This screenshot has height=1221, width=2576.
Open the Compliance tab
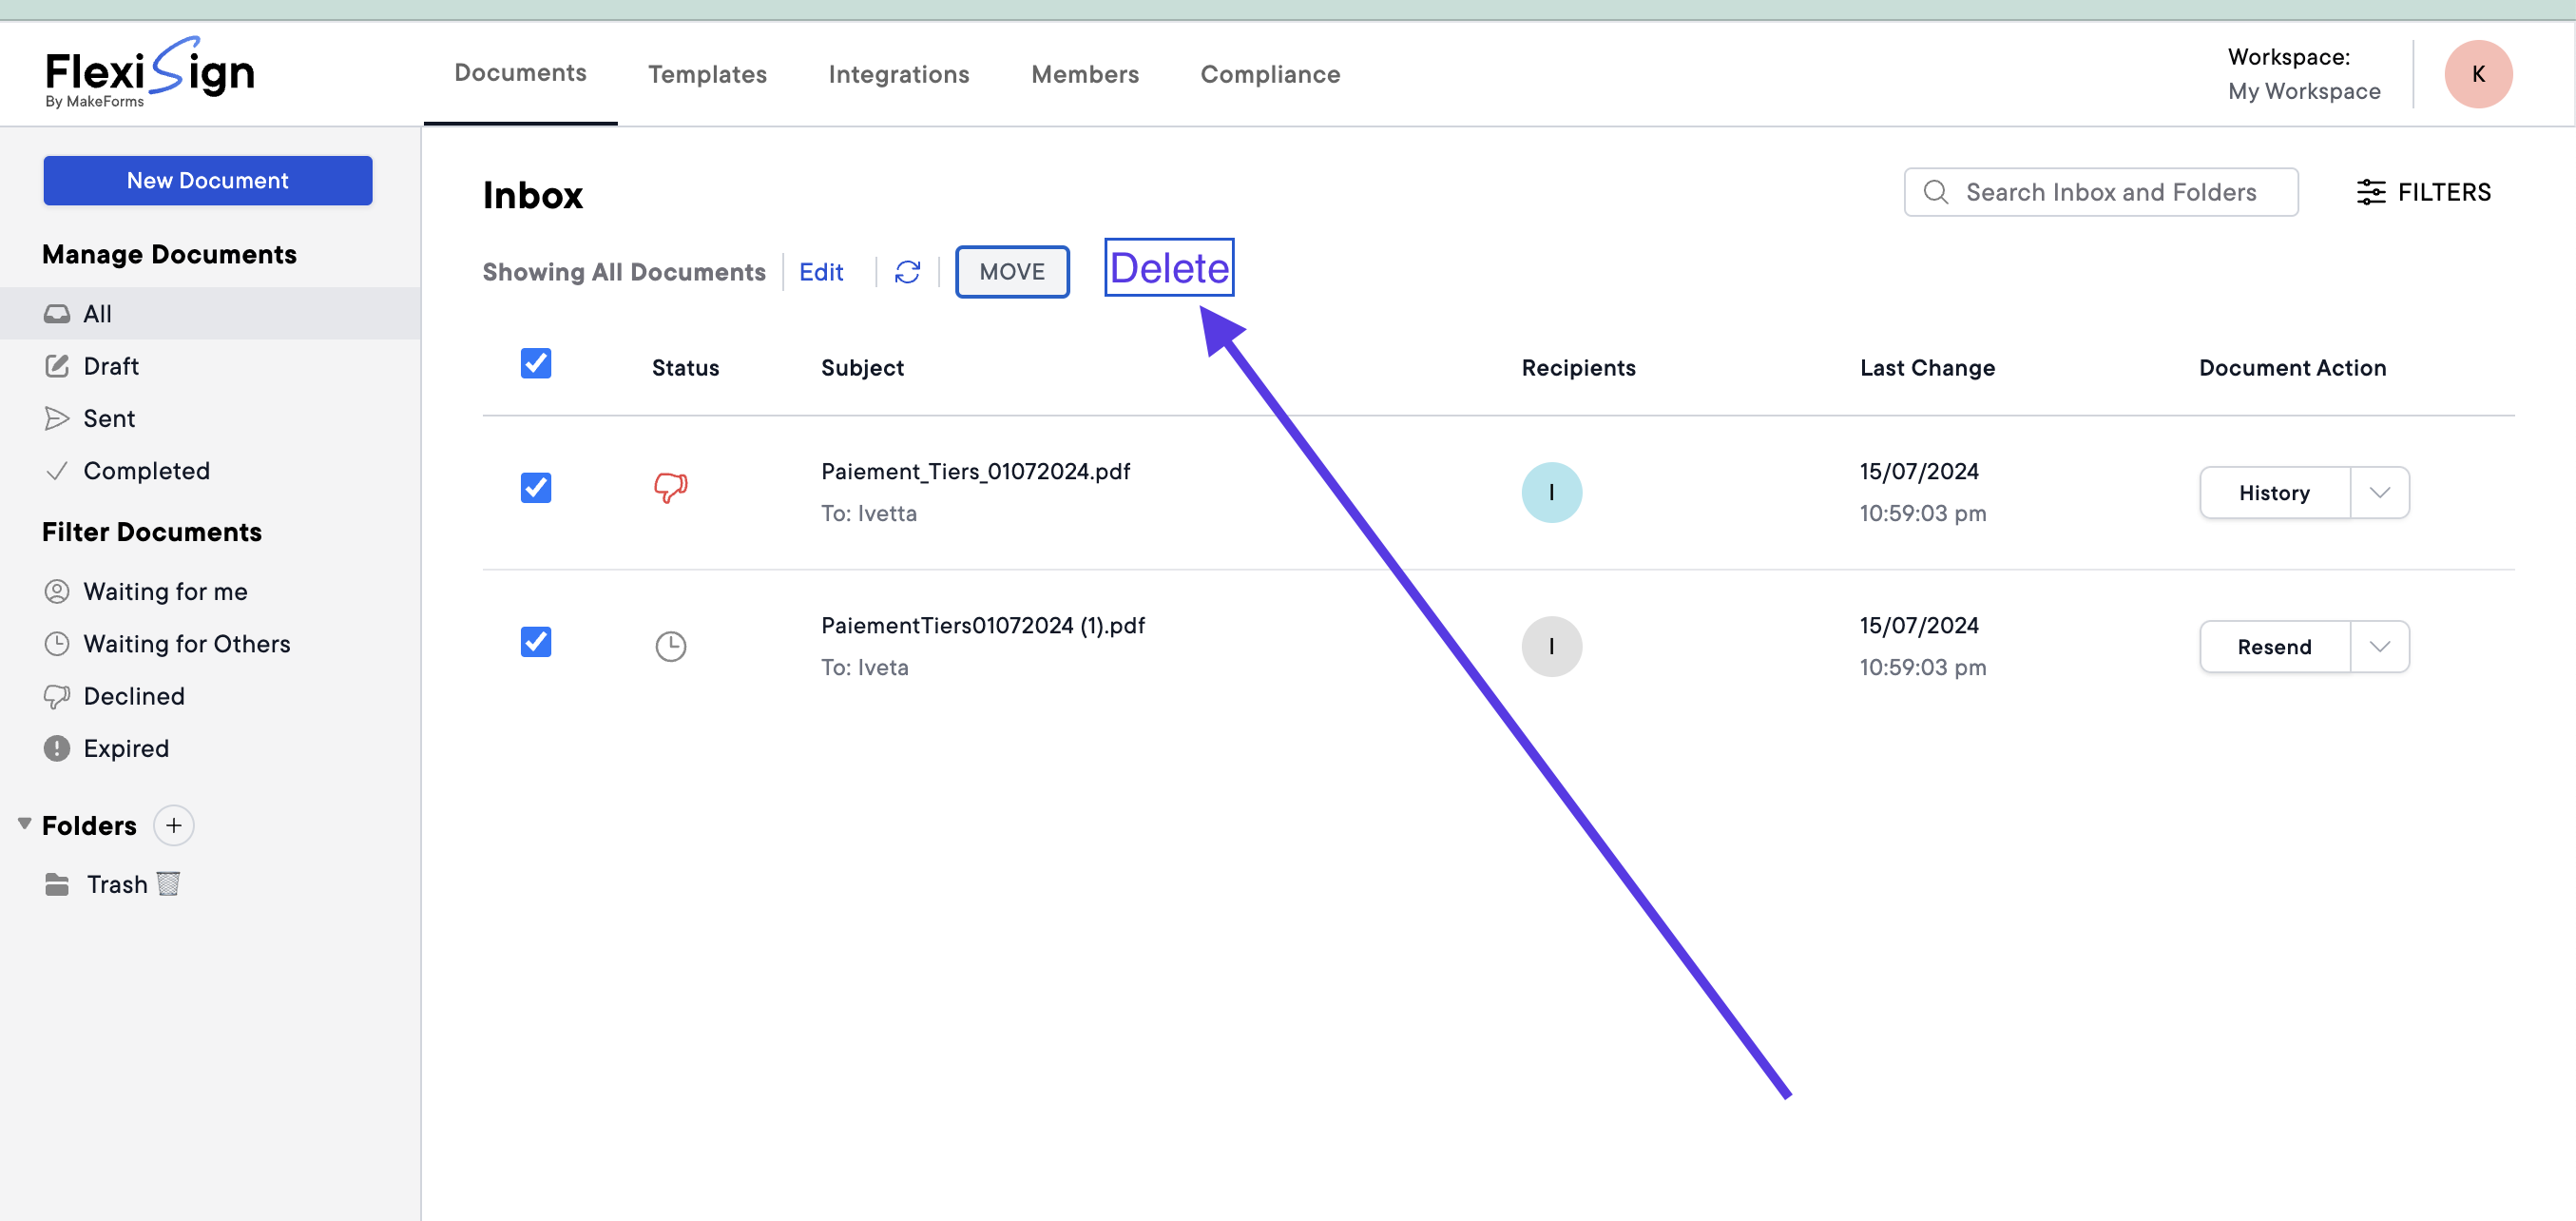pyautogui.click(x=1269, y=74)
